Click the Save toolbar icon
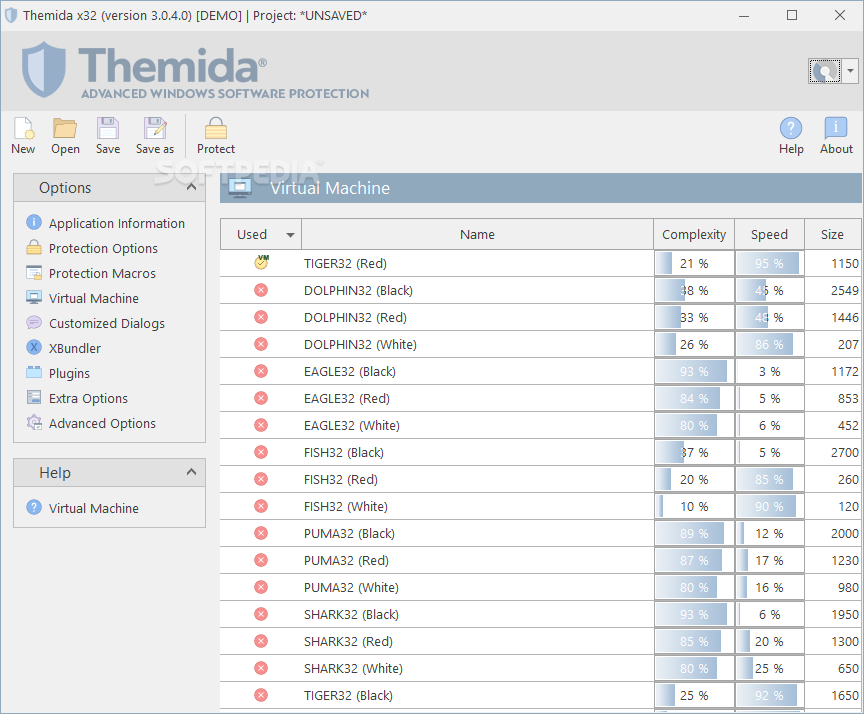864x714 pixels. 107,128
